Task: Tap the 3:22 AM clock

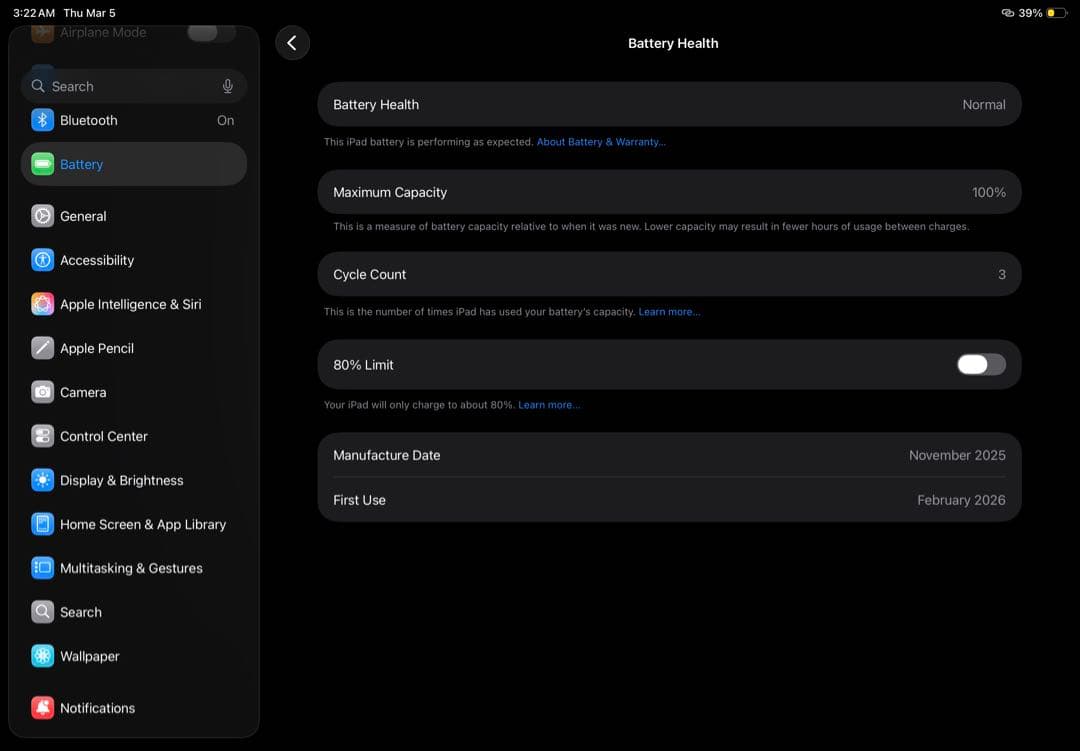Action: [x=34, y=13]
